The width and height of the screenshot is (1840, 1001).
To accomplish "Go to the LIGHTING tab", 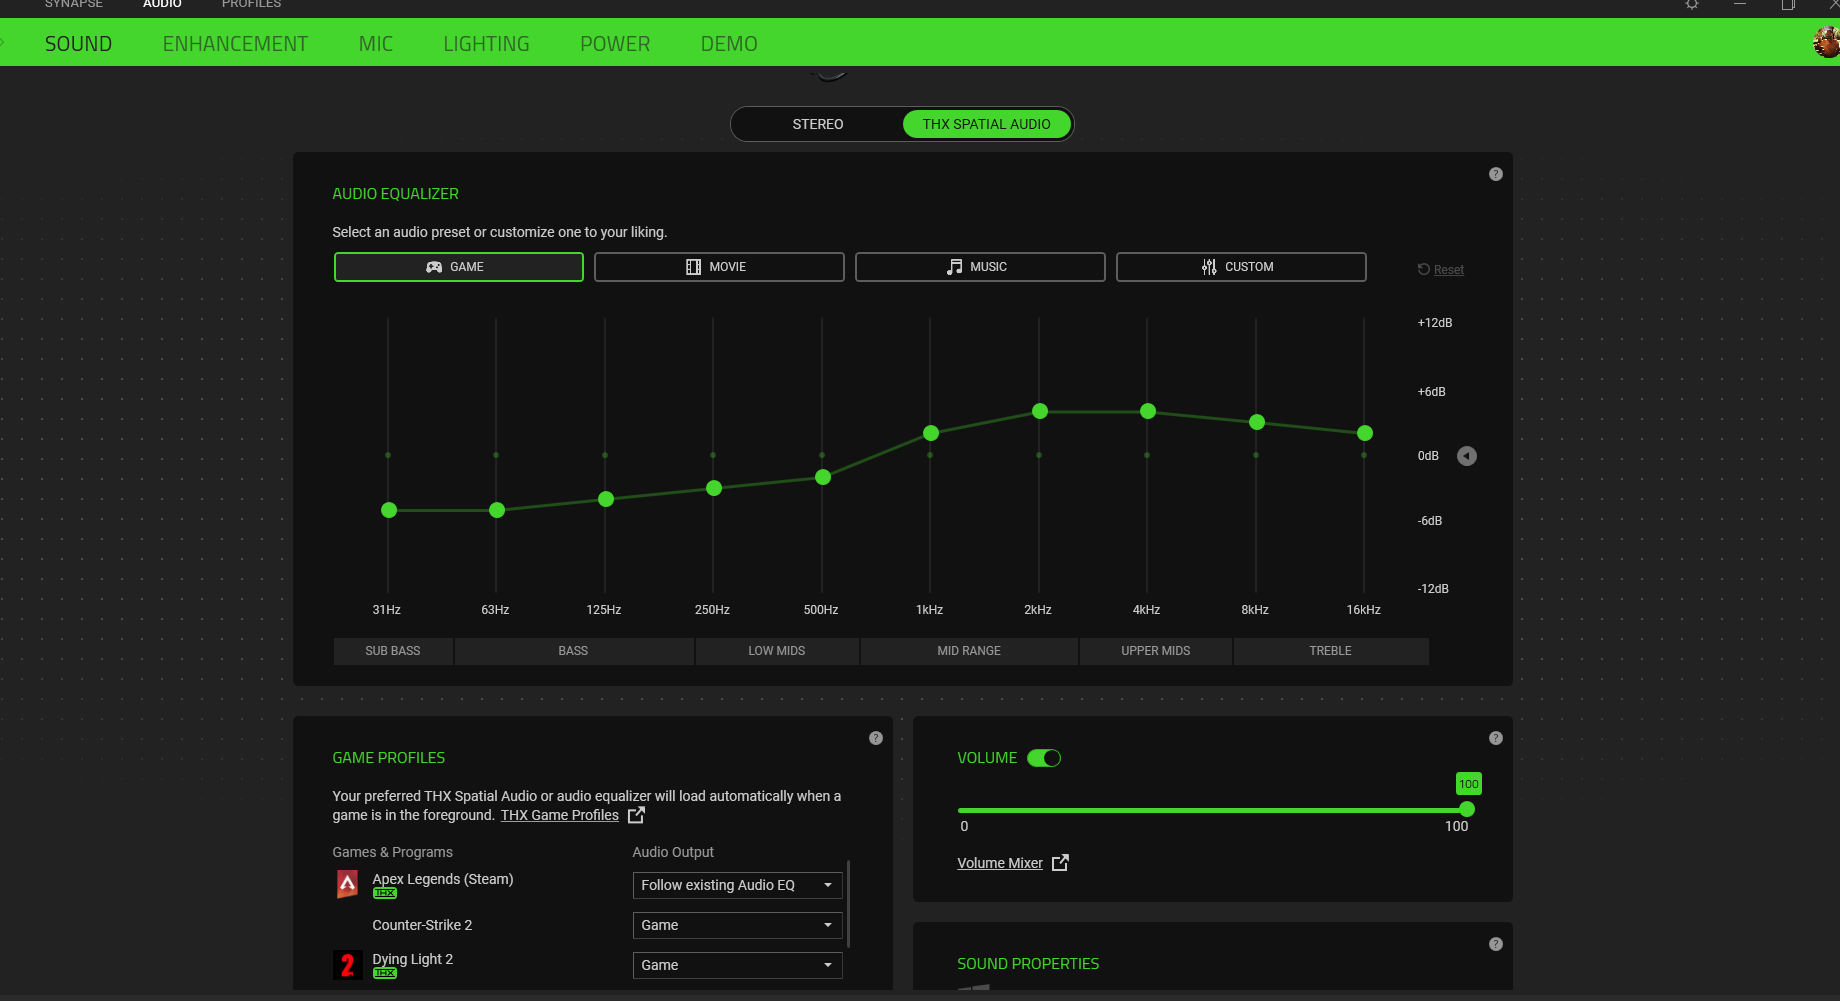I will pos(486,44).
